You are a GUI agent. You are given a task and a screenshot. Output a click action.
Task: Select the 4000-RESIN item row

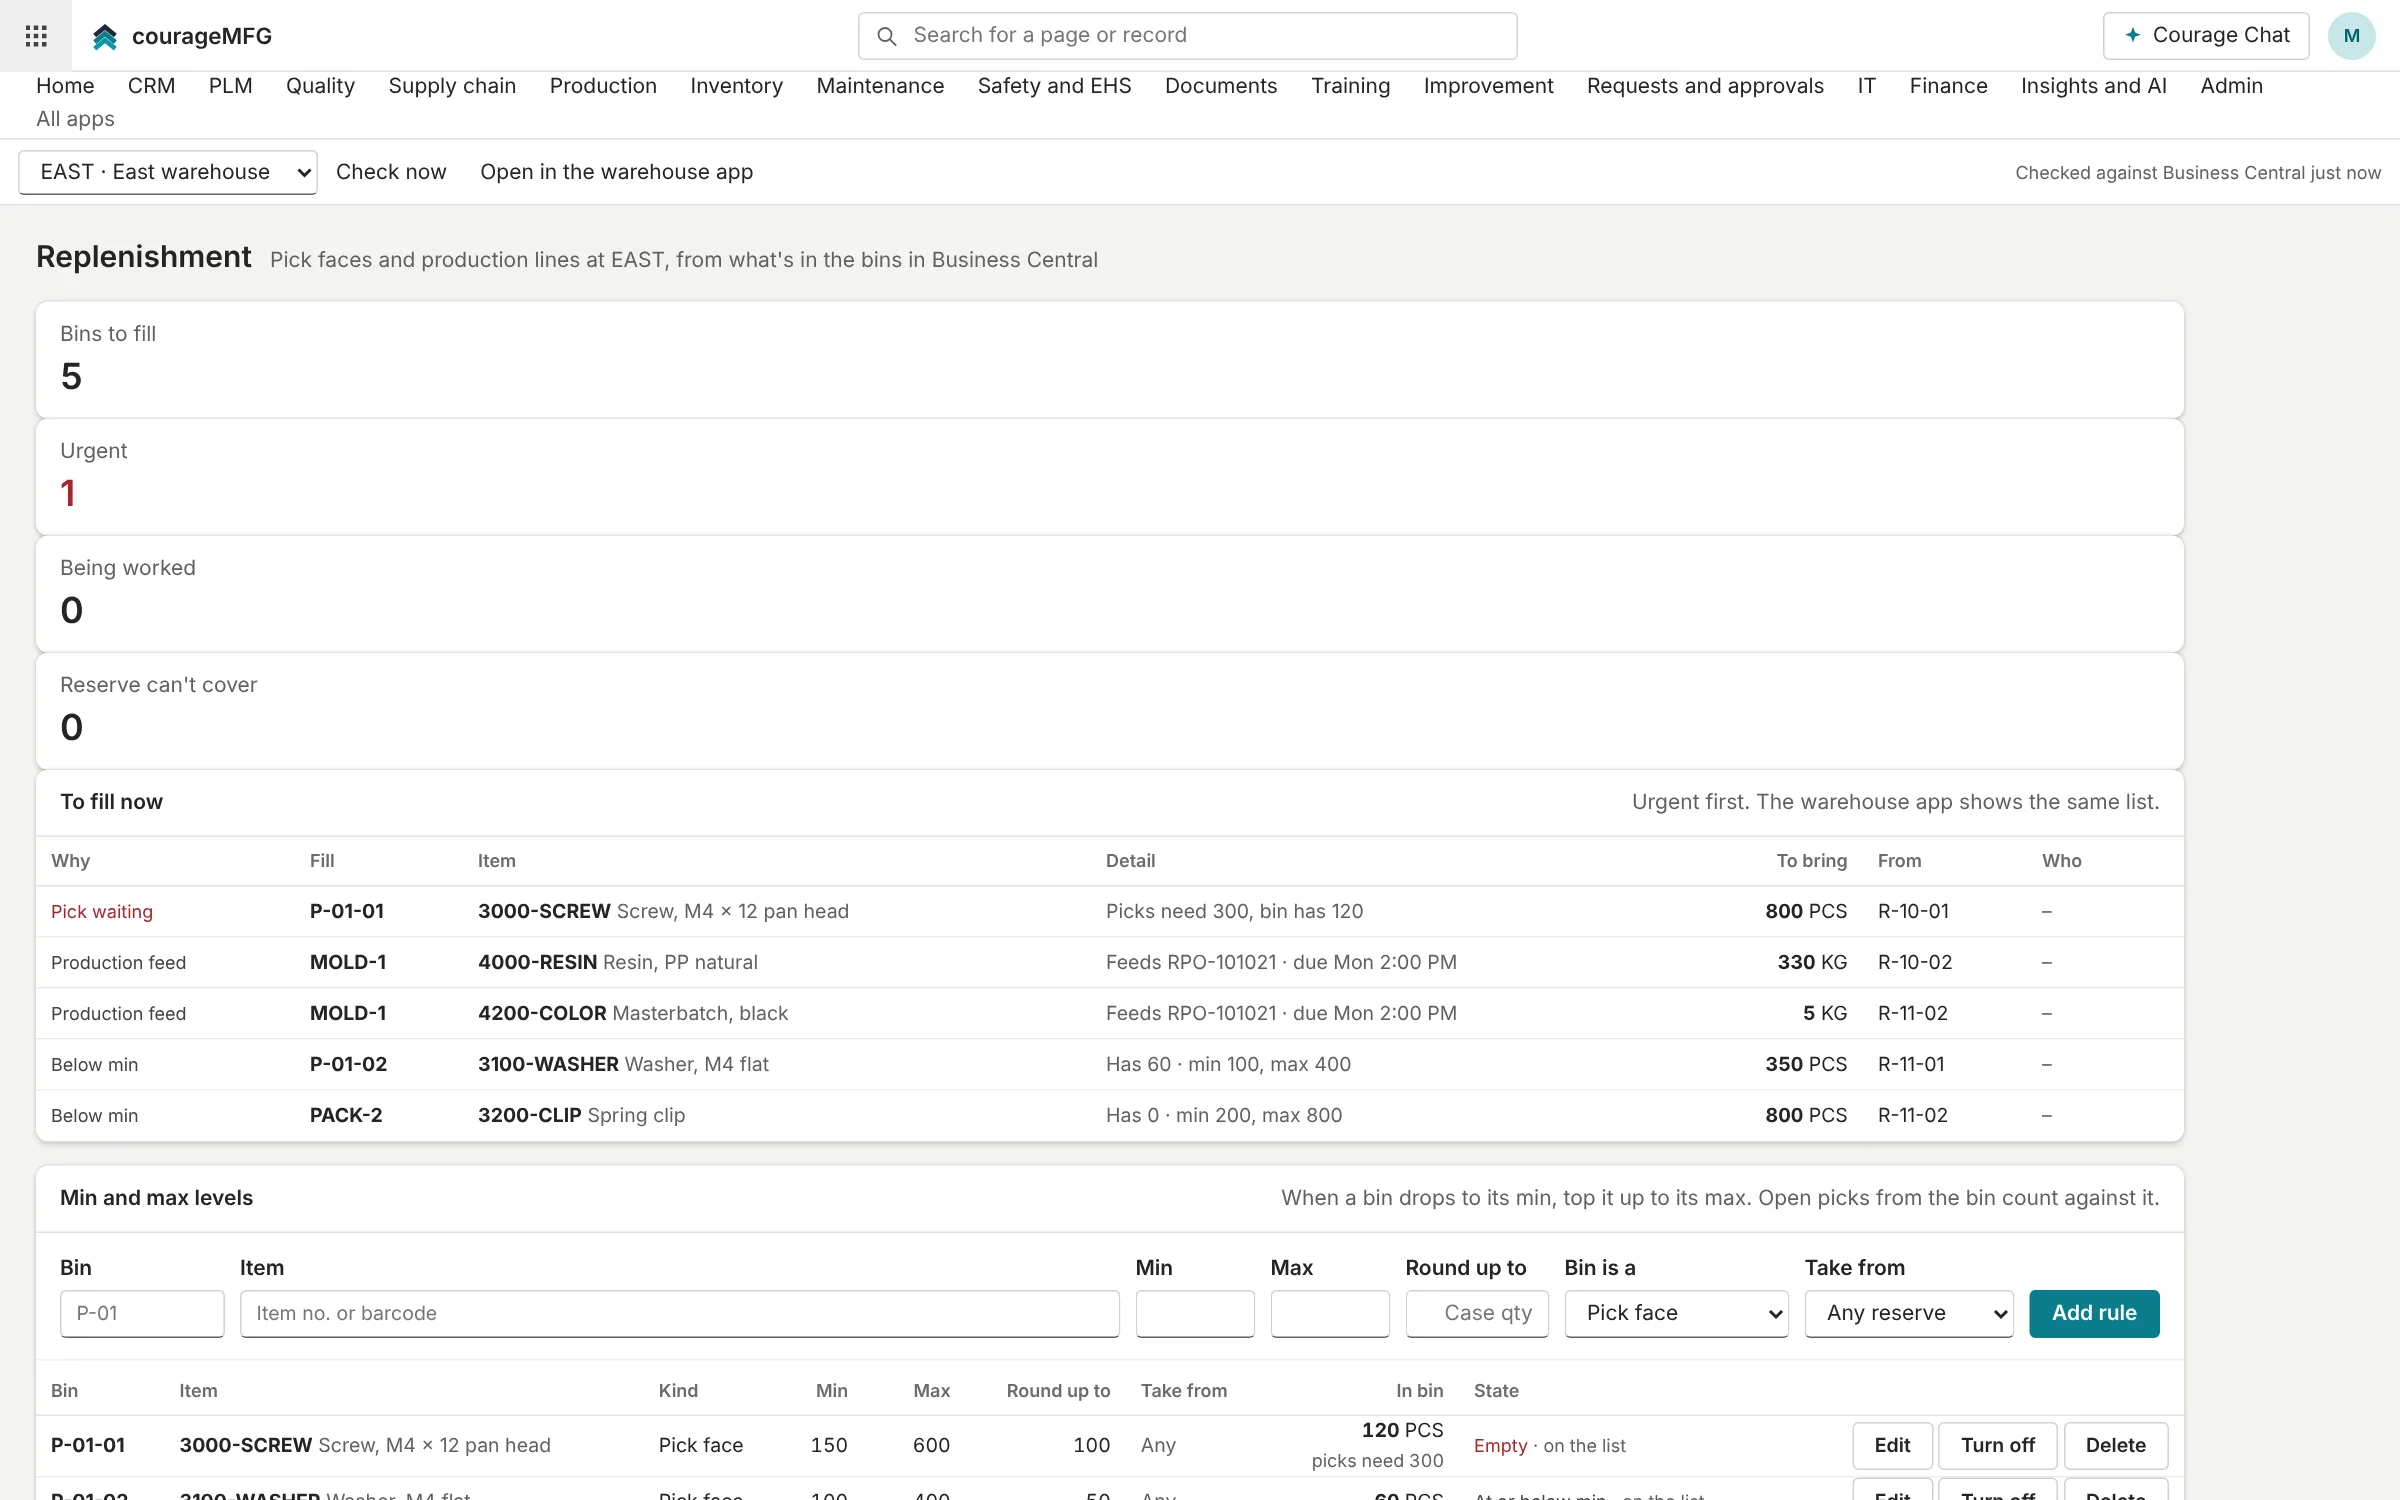(1110, 962)
